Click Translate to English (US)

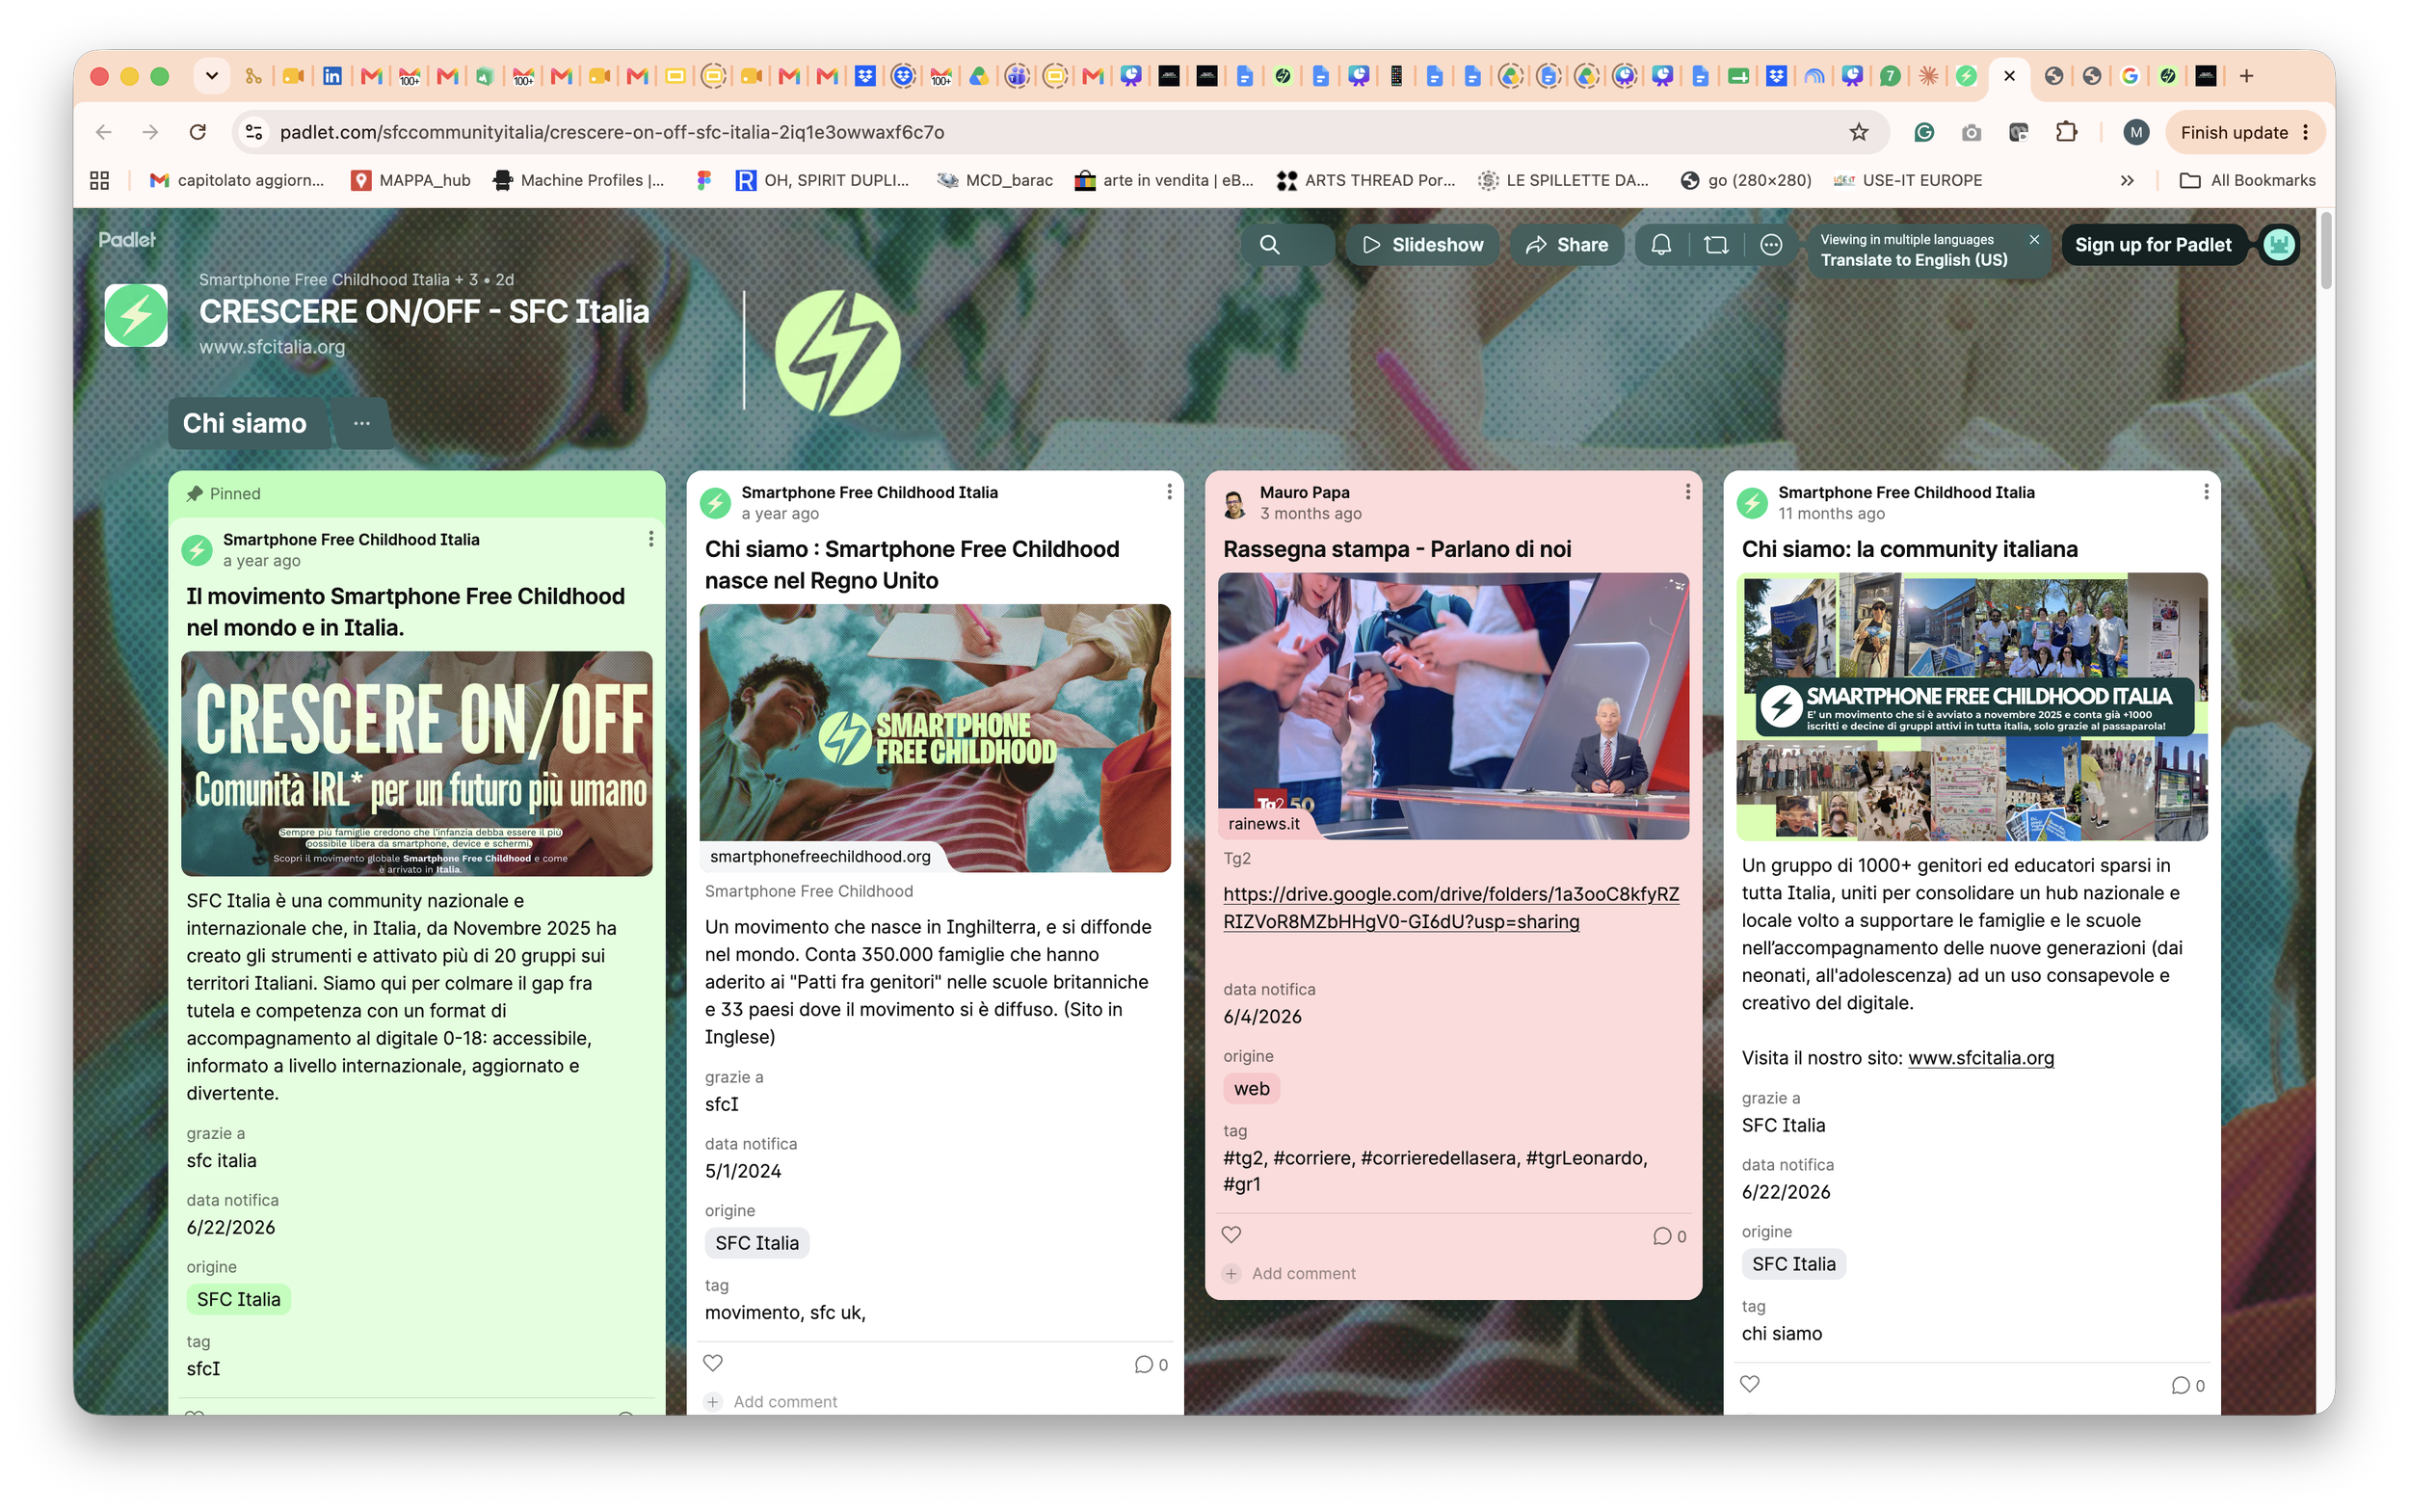coord(1913,260)
